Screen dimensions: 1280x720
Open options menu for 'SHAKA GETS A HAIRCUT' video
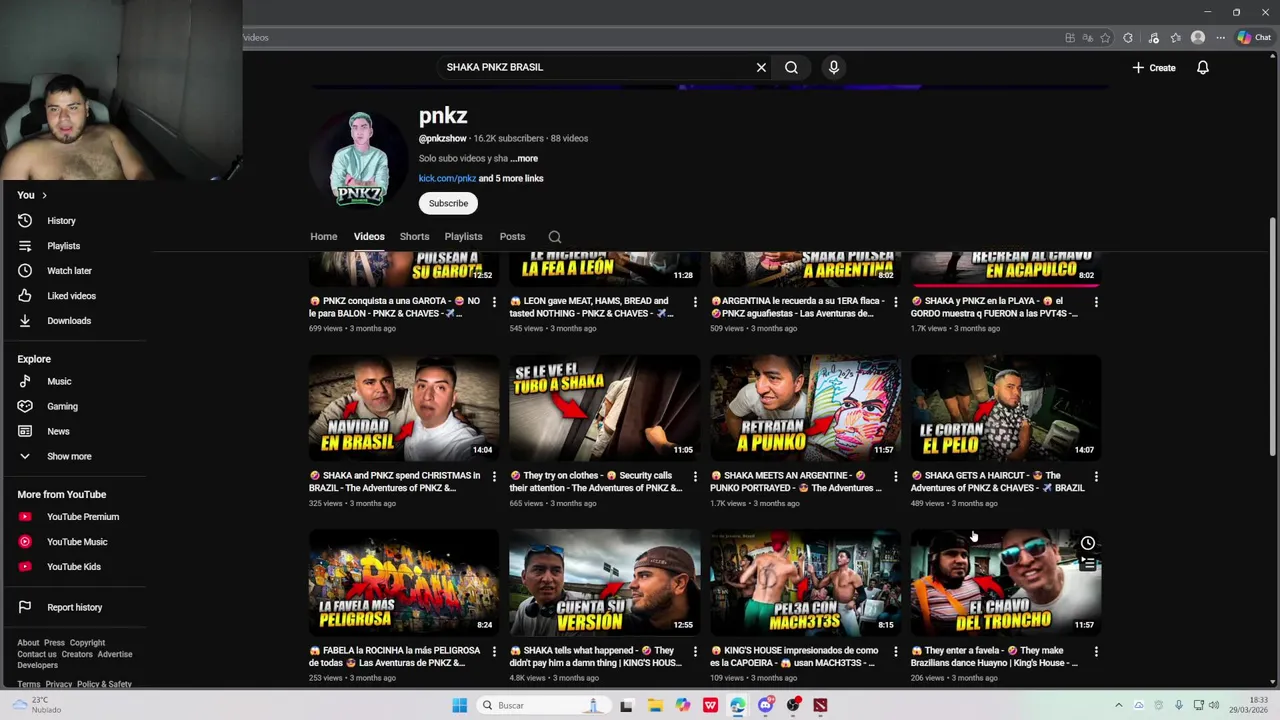pyautogui.click(x=1096, y=476)
